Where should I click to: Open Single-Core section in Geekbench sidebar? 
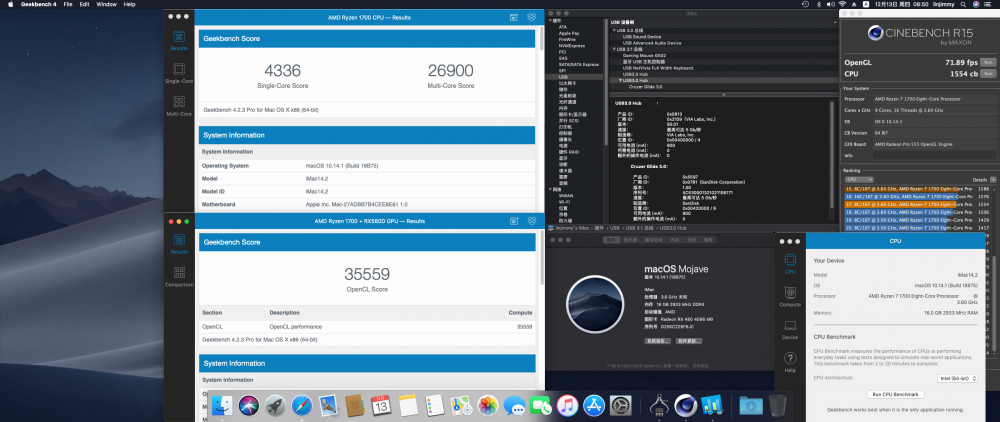pos(179,73)
